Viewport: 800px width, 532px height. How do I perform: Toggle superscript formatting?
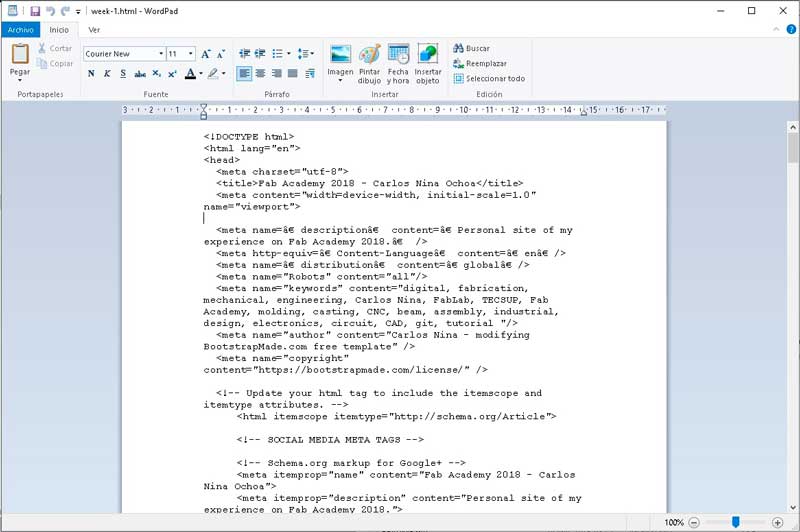(x=172, y=73)
